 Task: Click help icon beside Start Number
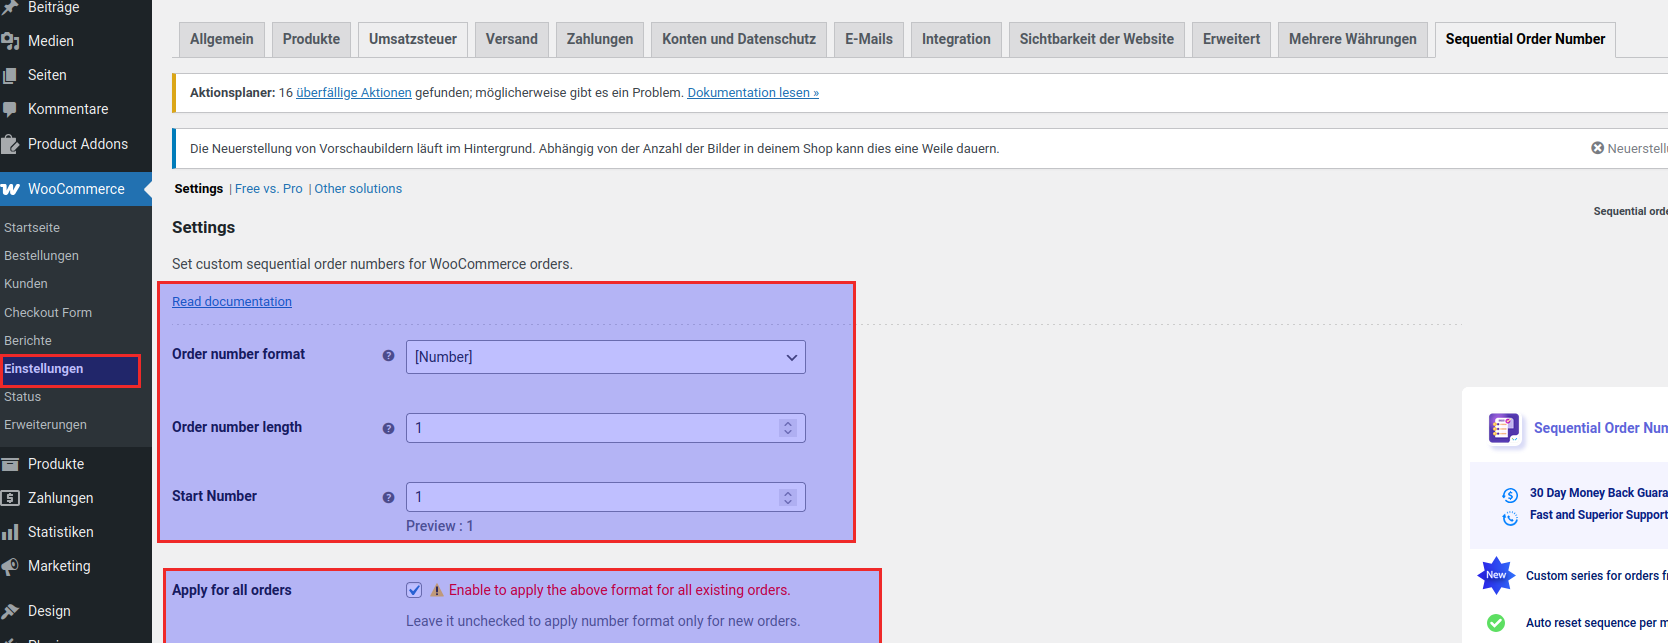pos(388,497)
